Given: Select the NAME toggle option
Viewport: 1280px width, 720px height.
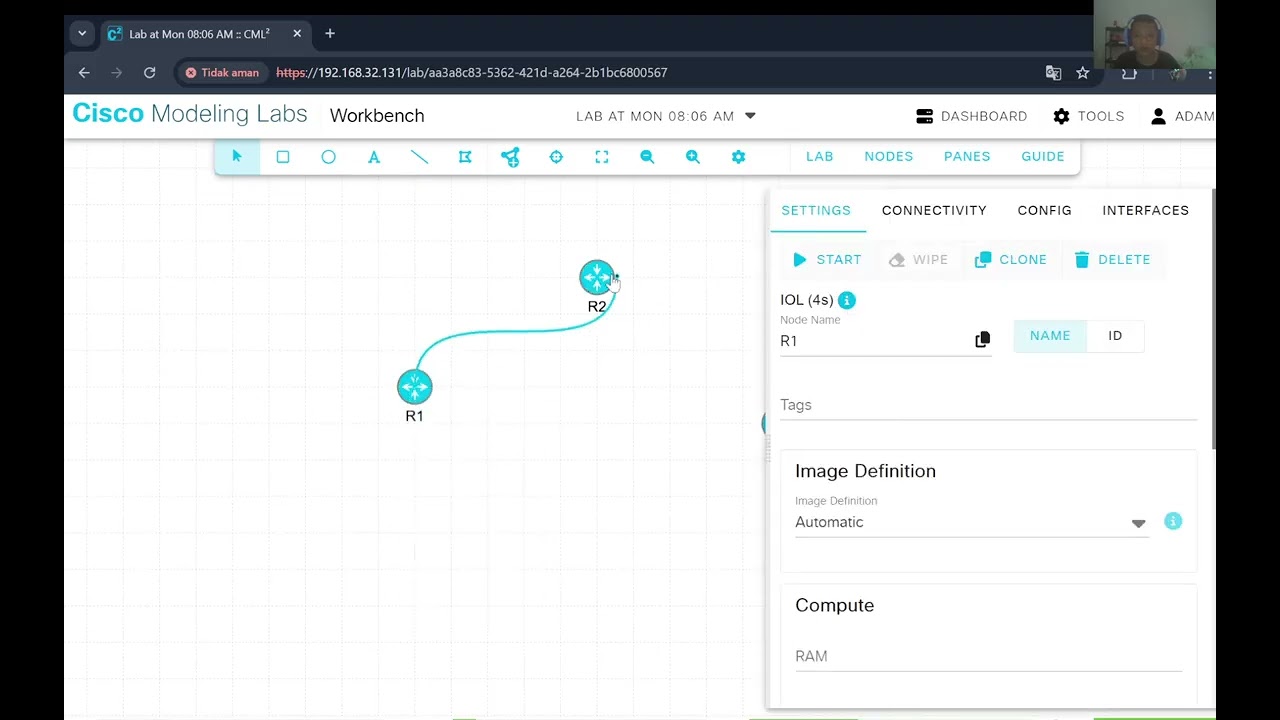Looking at the screenshot, I should click(x=1050, y=336).
